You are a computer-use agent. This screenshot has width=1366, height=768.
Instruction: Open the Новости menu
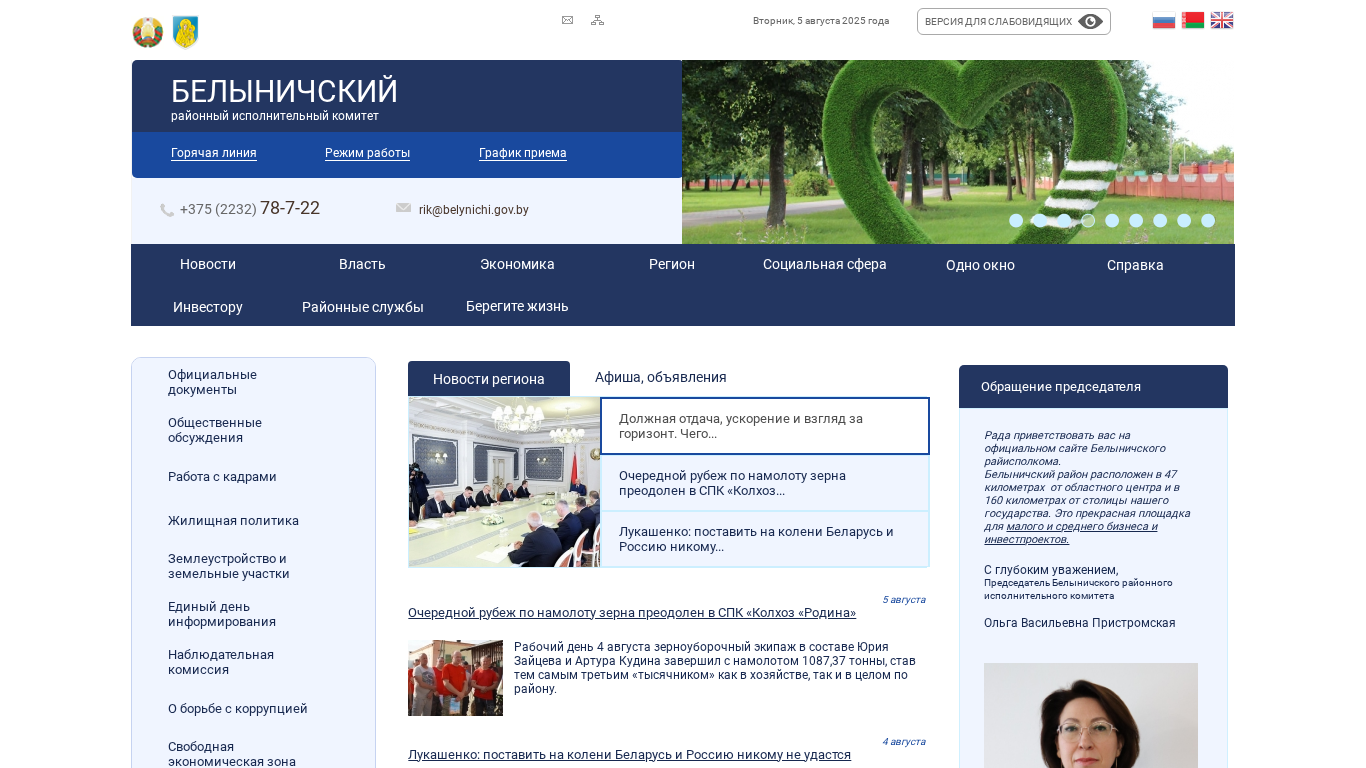(x=208, y=264)
